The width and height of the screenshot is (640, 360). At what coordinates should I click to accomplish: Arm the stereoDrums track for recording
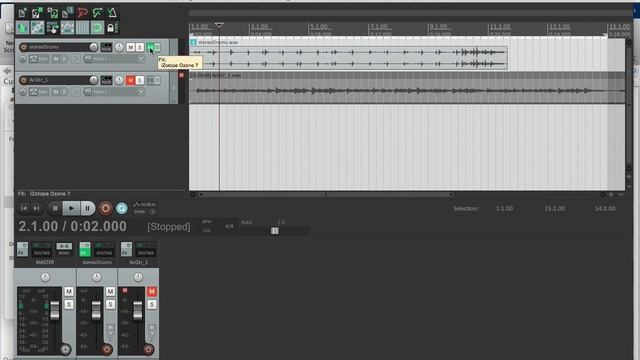(23, 47)
